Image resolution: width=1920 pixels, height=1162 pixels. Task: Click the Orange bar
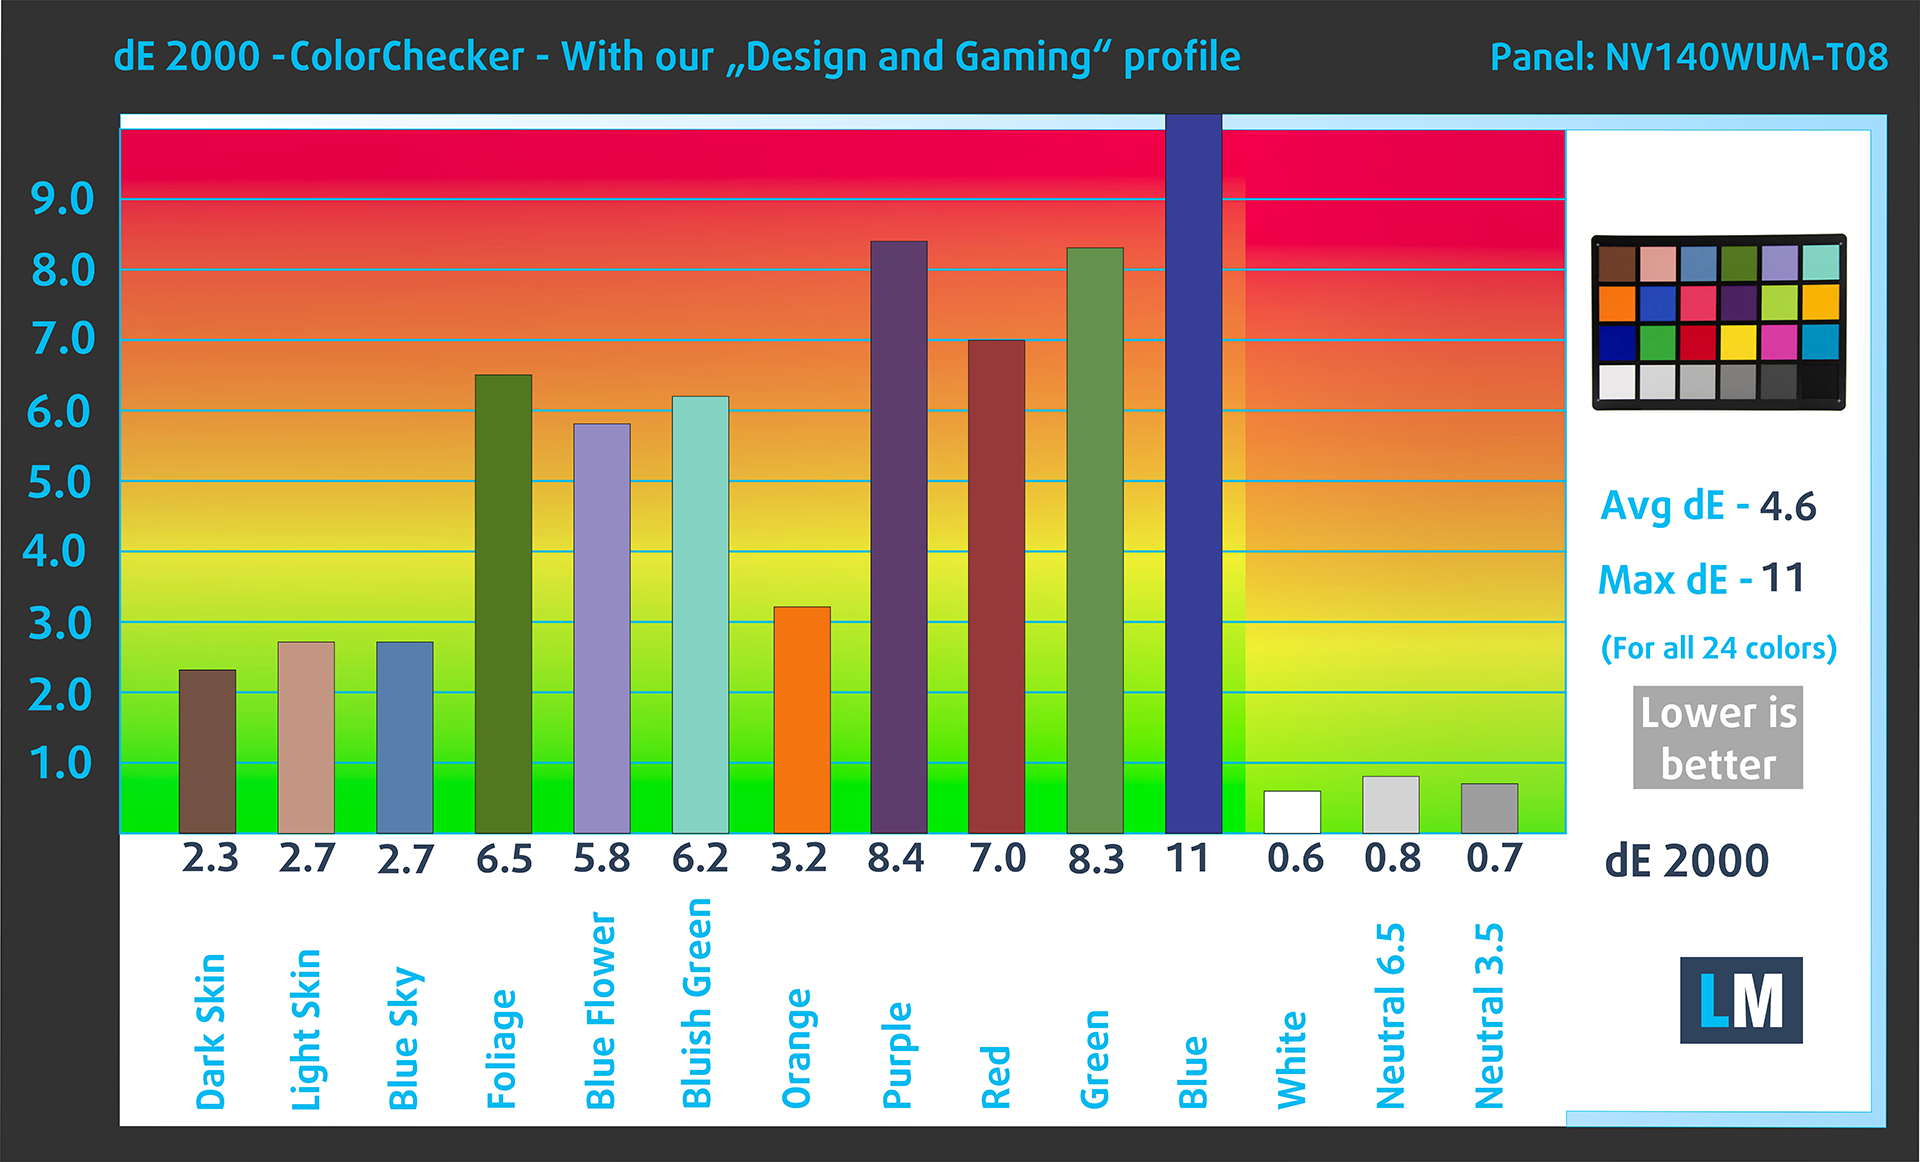pos(802,720)
